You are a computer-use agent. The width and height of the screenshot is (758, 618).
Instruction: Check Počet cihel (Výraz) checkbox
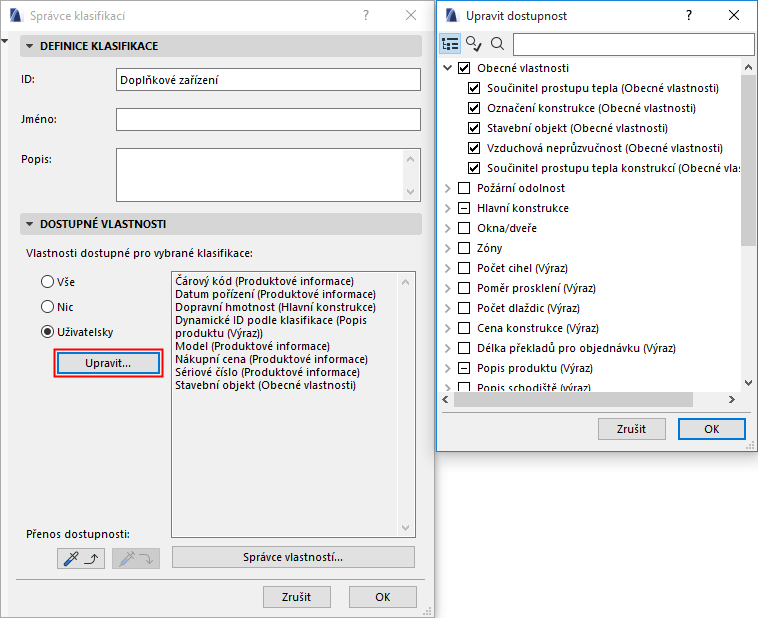(x=464, y=268)
